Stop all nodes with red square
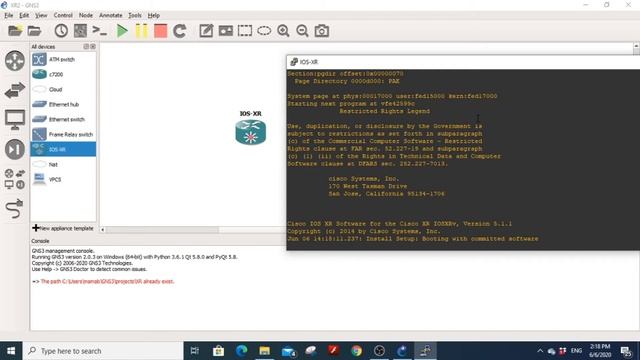This screenshot has width=640, height=360. pos(160,31)
